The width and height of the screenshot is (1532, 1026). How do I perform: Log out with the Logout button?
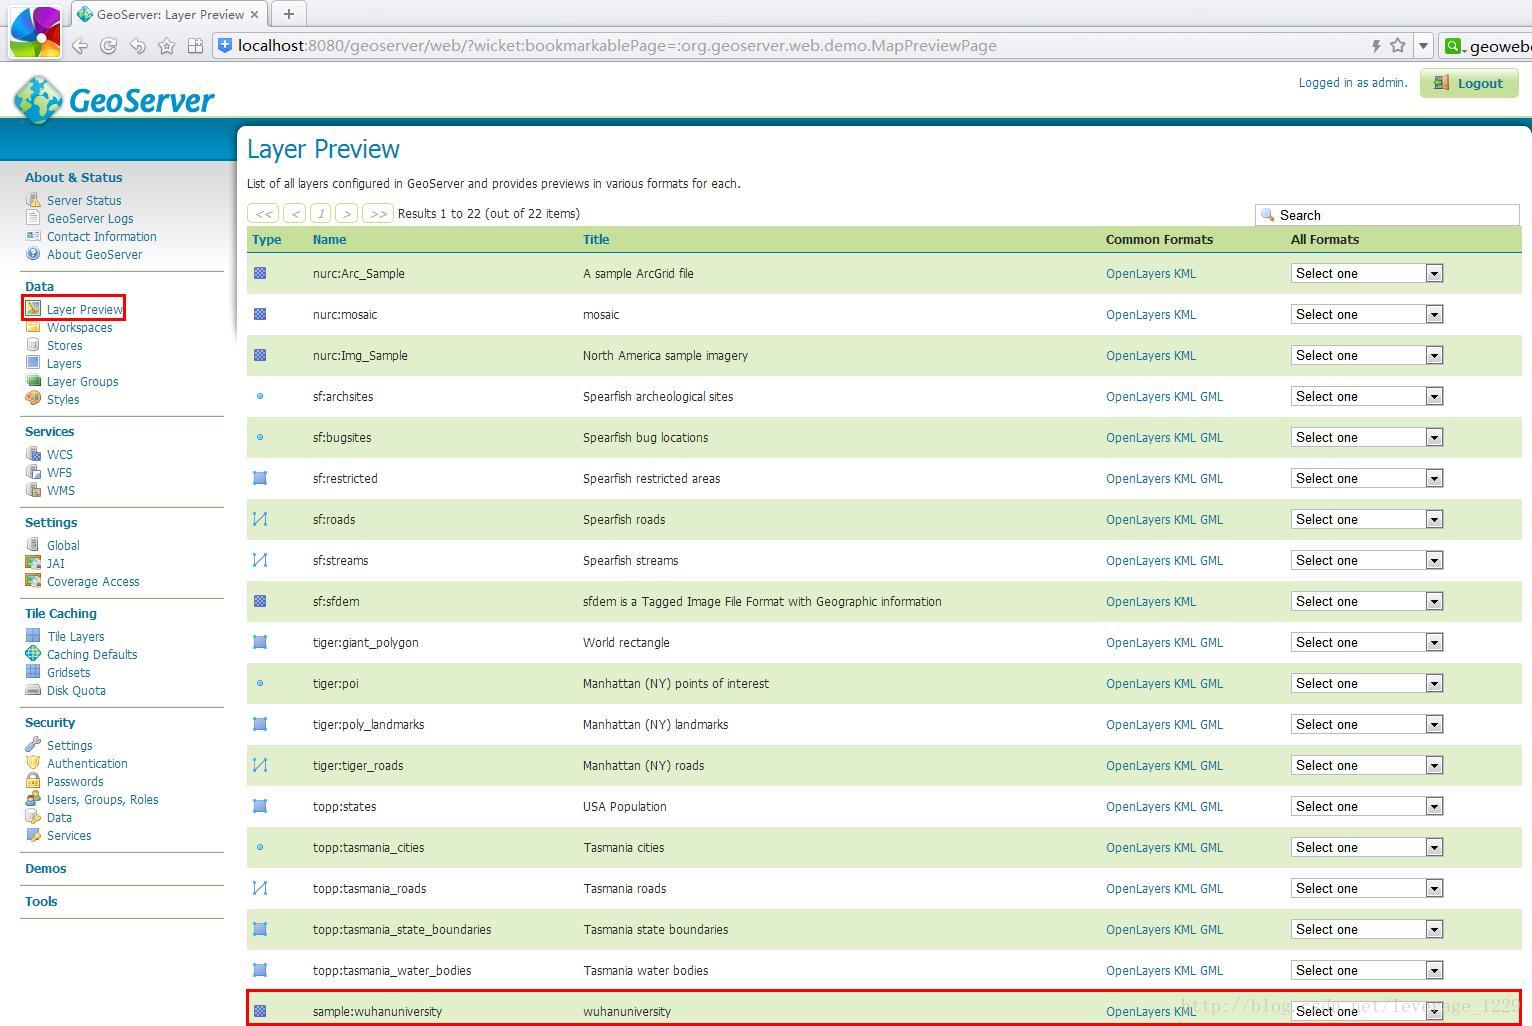(x=1469, y=83)
